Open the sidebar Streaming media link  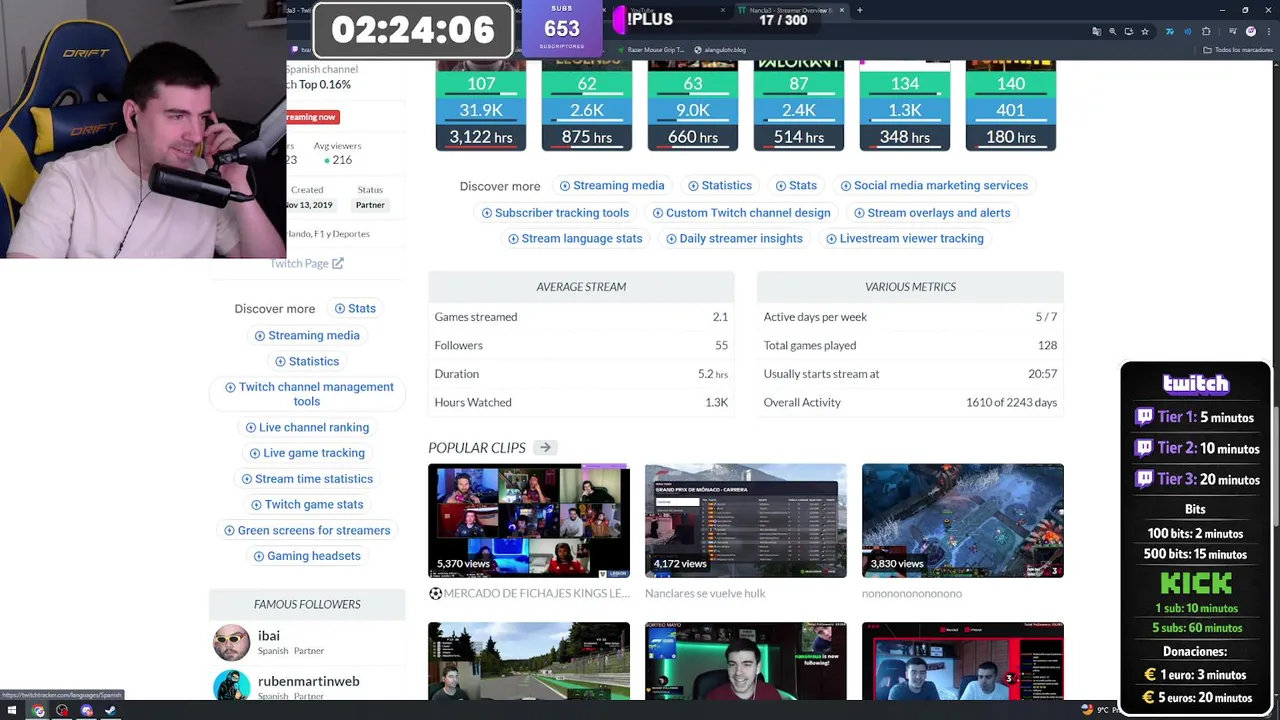click(x=307, y=335)
